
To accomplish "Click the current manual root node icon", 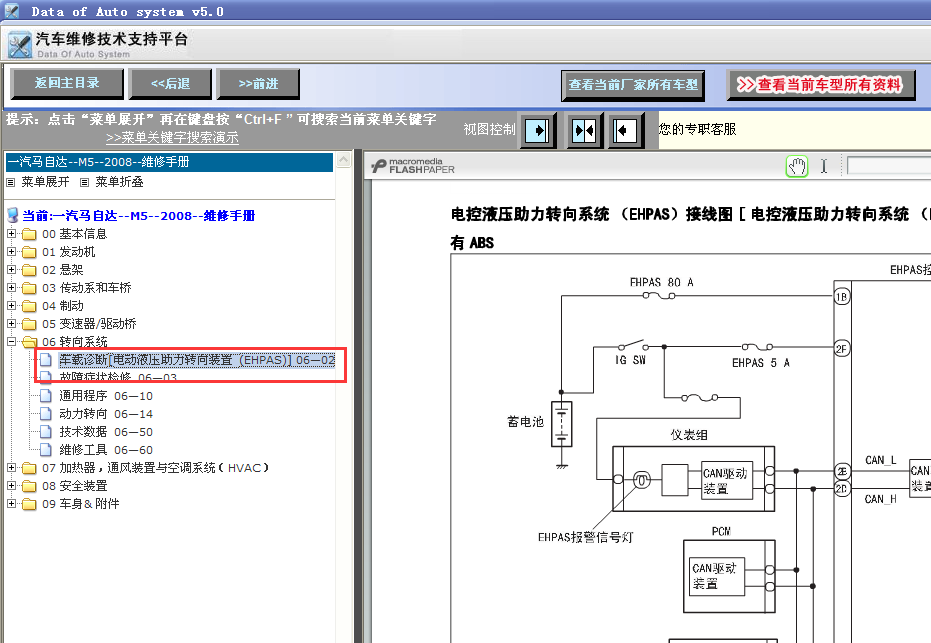I will pos(12,215).
